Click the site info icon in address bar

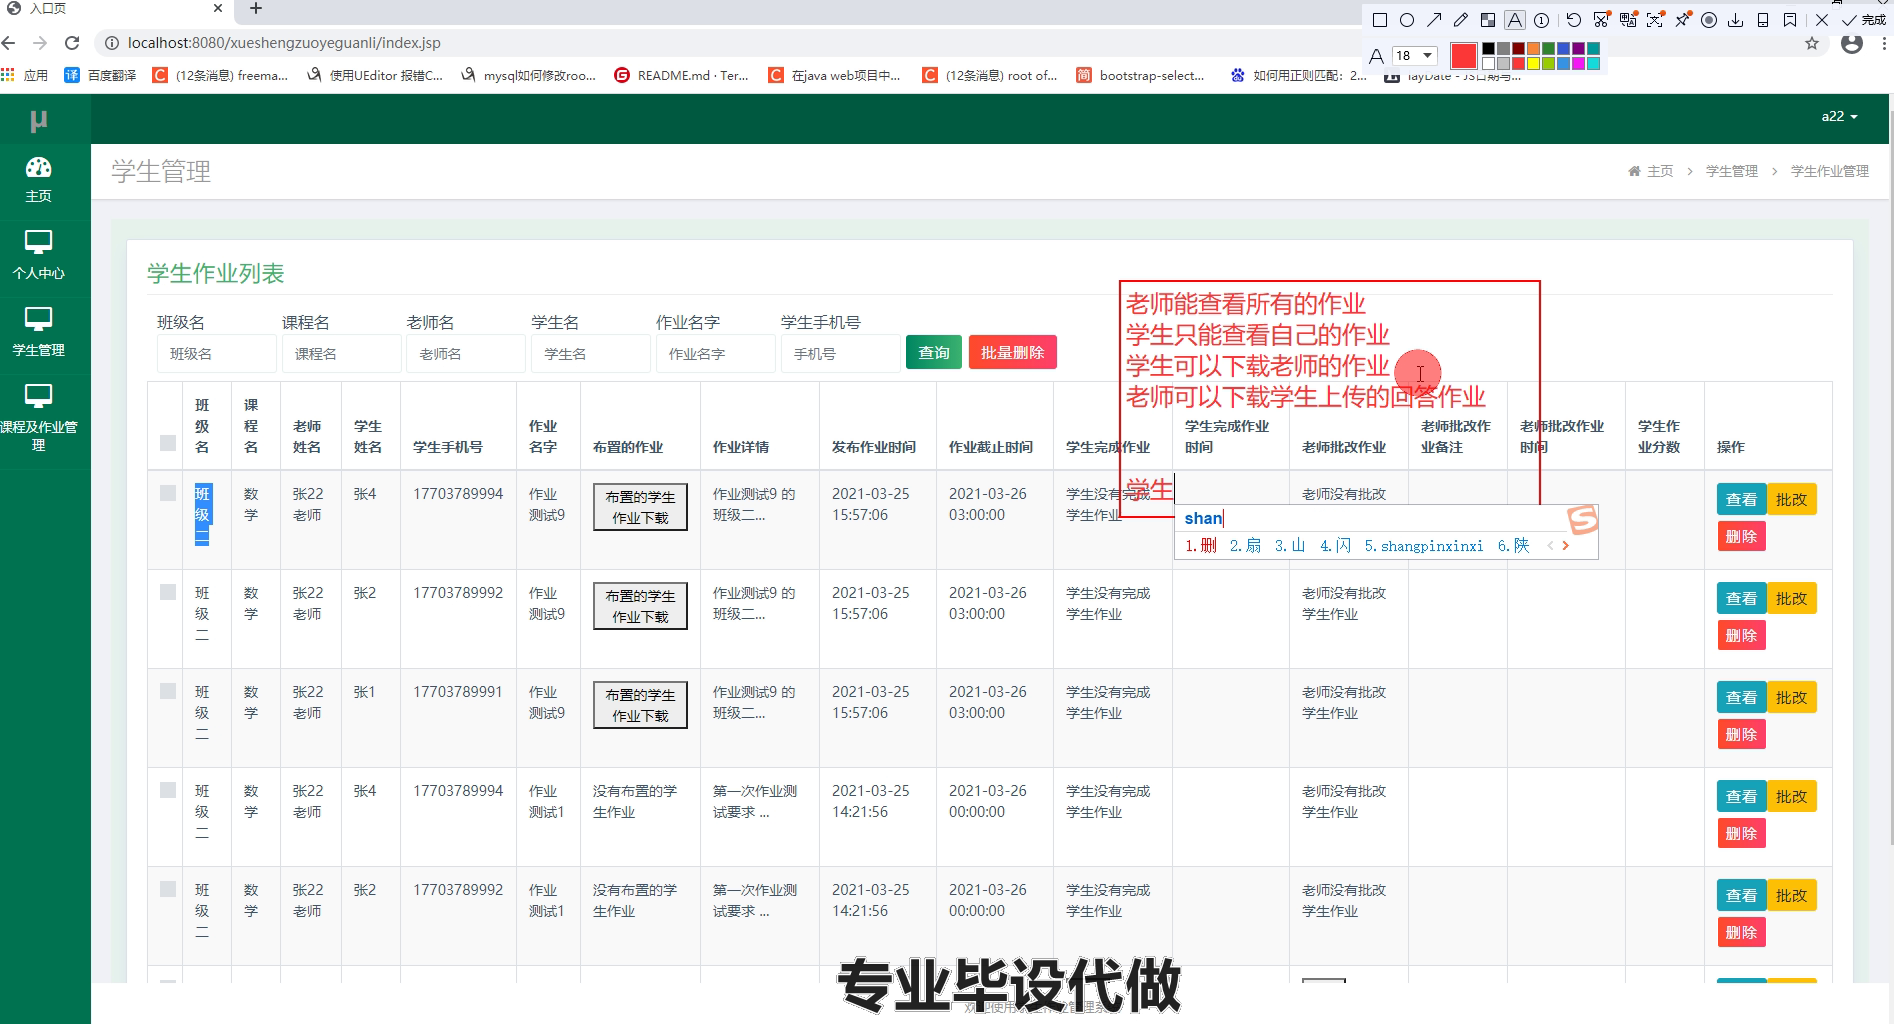click(112, 43)
